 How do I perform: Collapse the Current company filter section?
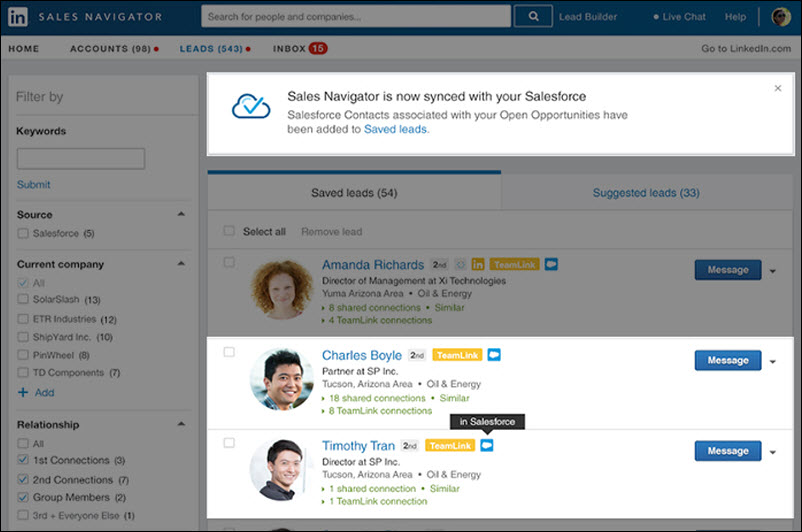coord(181,264)
